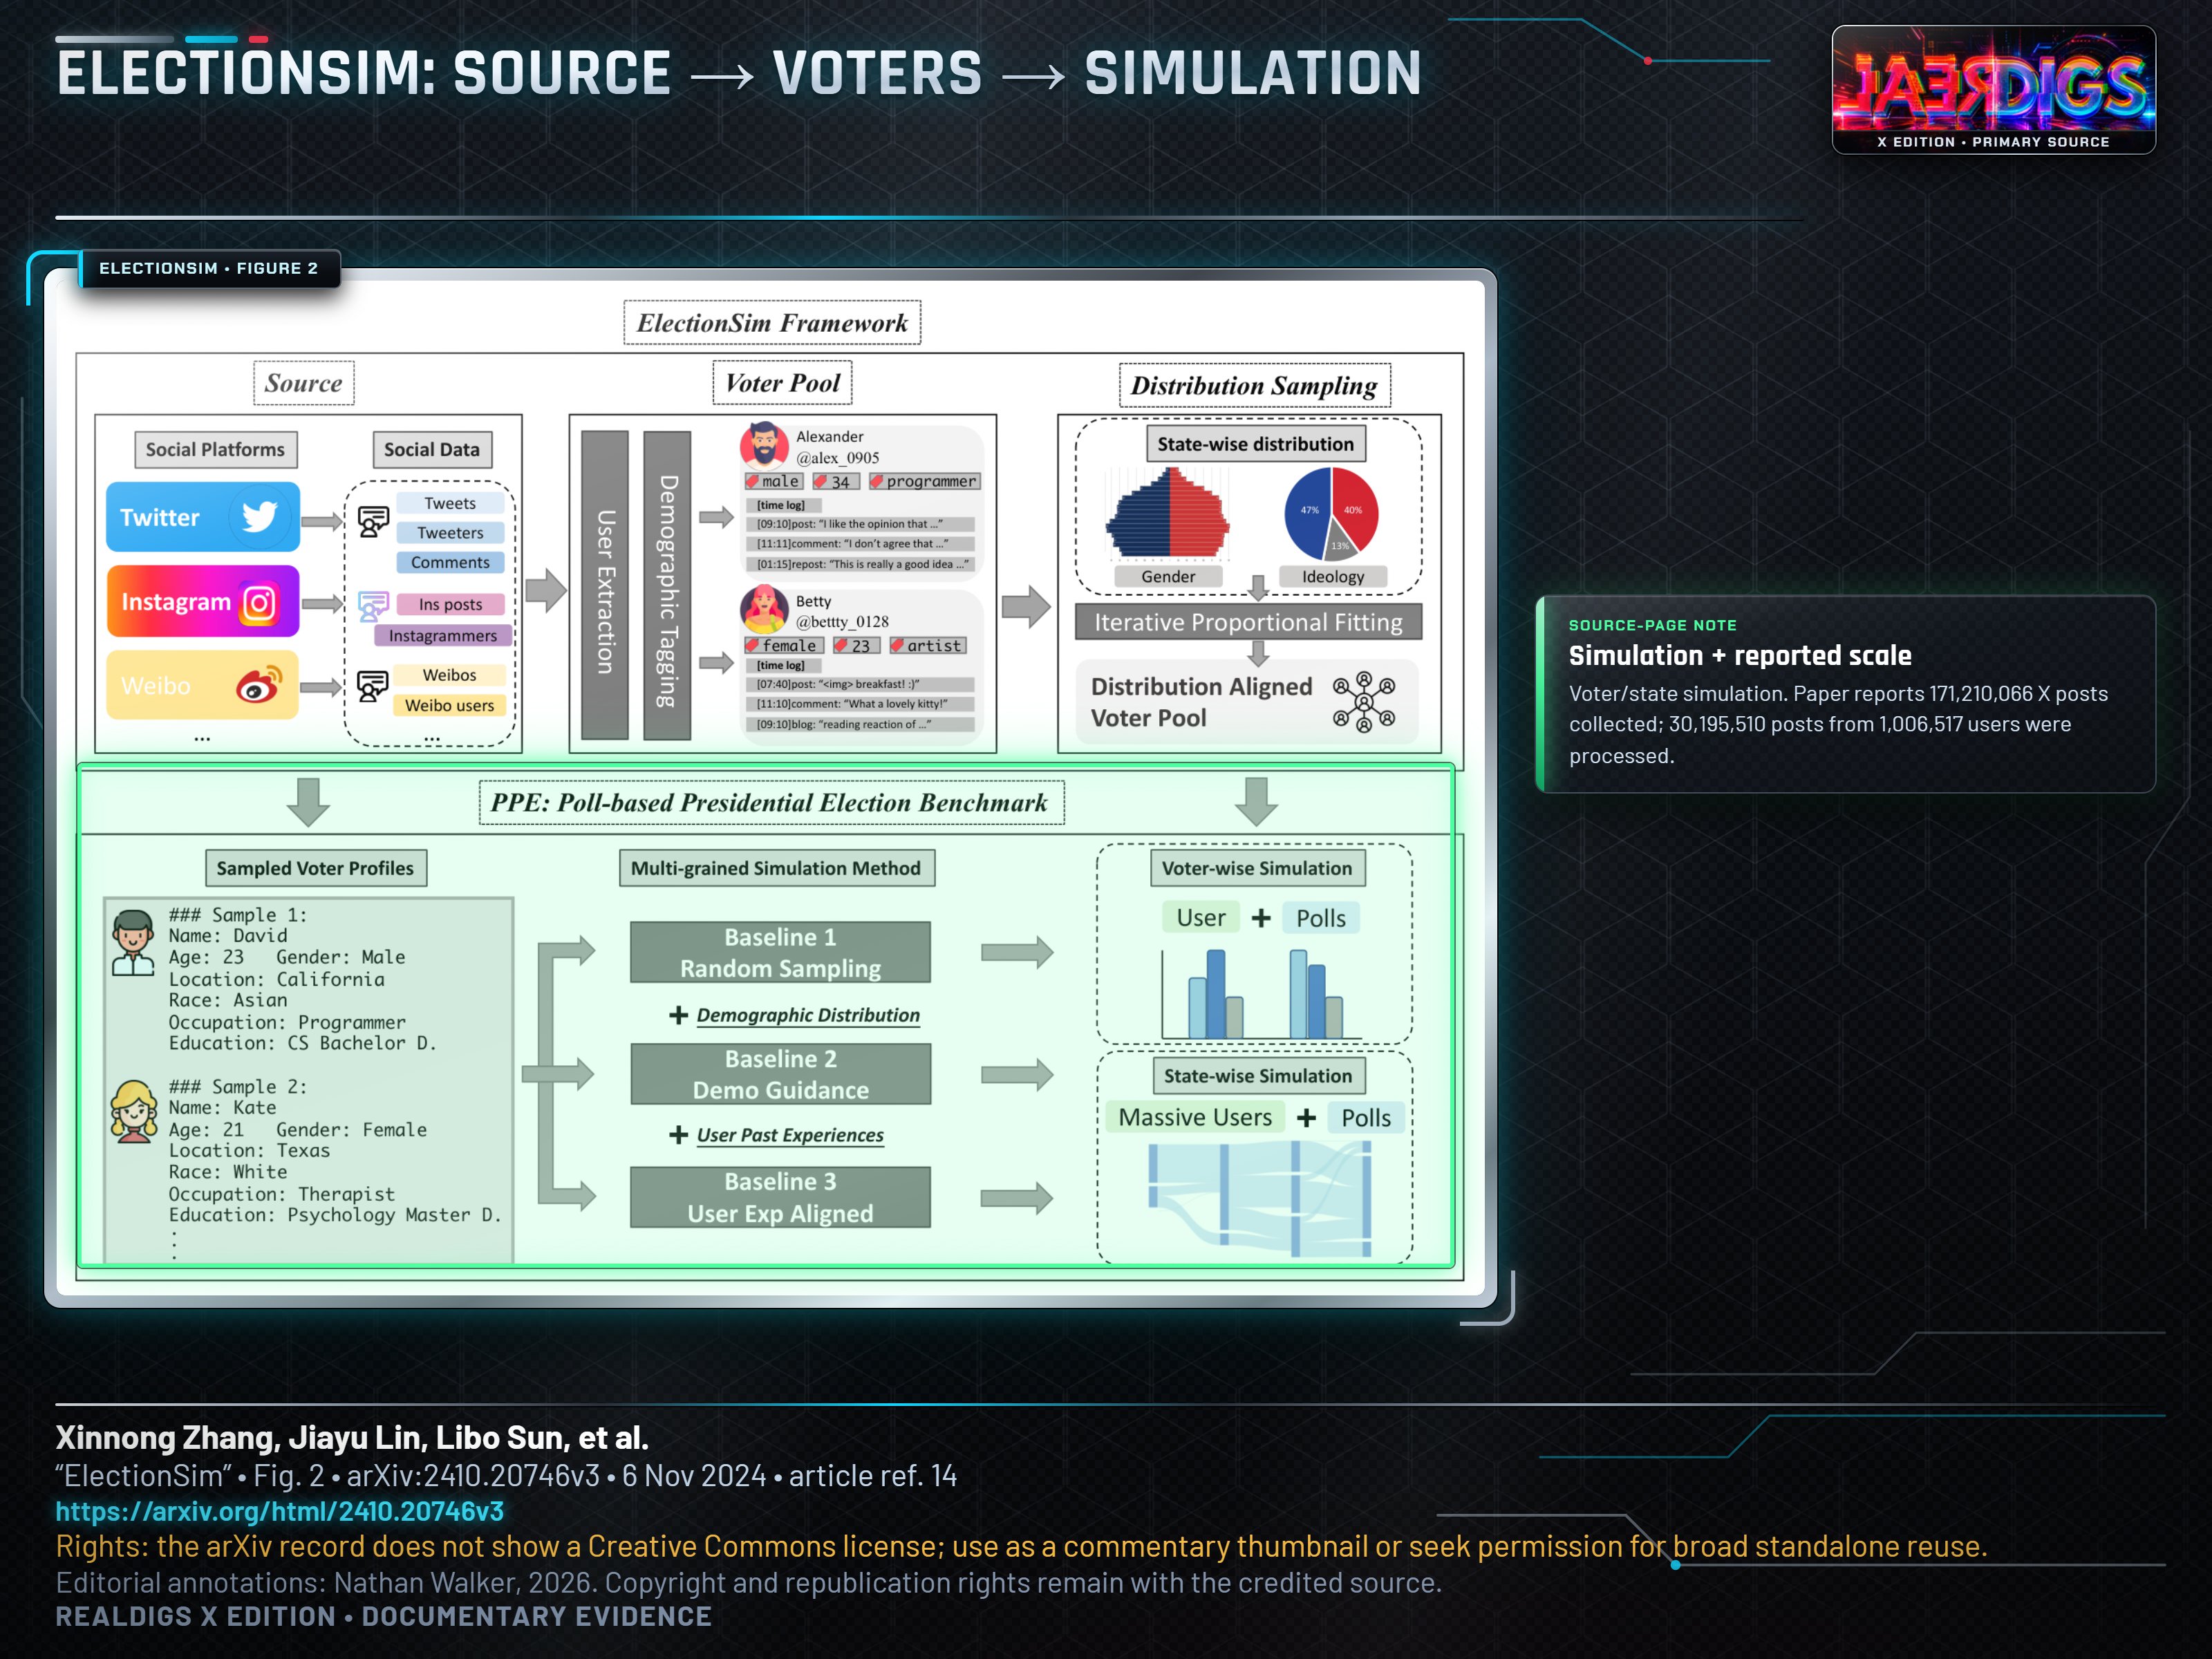Click the "Source" section heading
Screen dimensions: 2212x1659
tap(304, 383)
